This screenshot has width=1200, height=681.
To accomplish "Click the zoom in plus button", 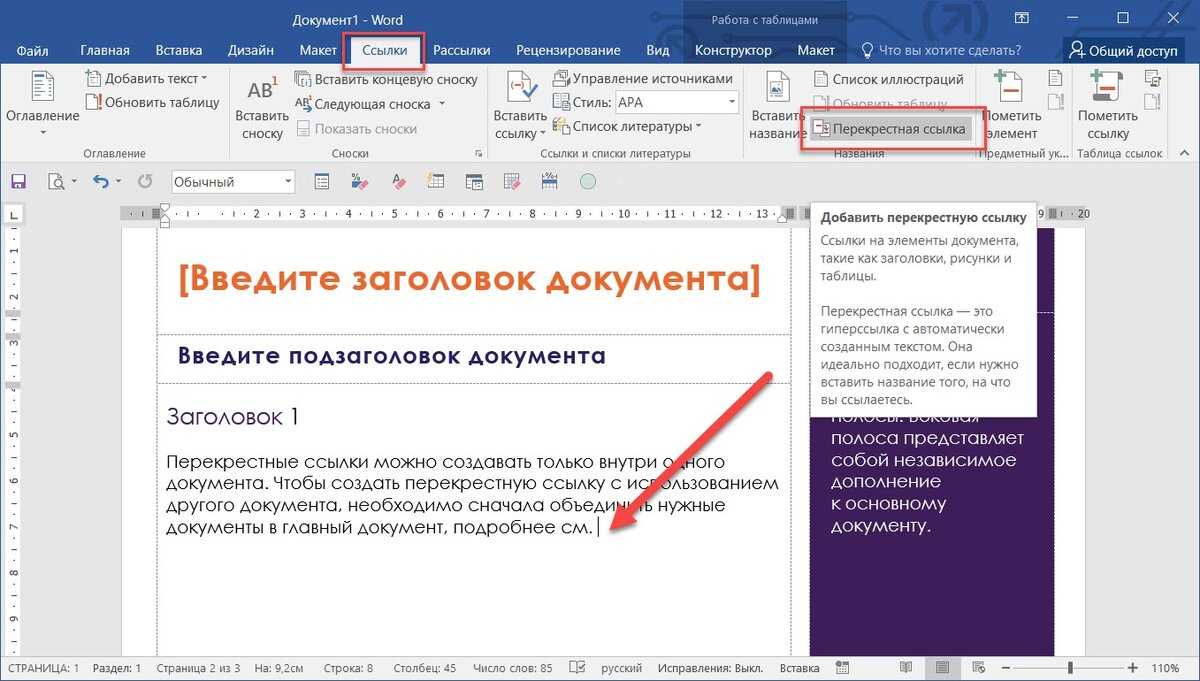I will pos(1132,668).
